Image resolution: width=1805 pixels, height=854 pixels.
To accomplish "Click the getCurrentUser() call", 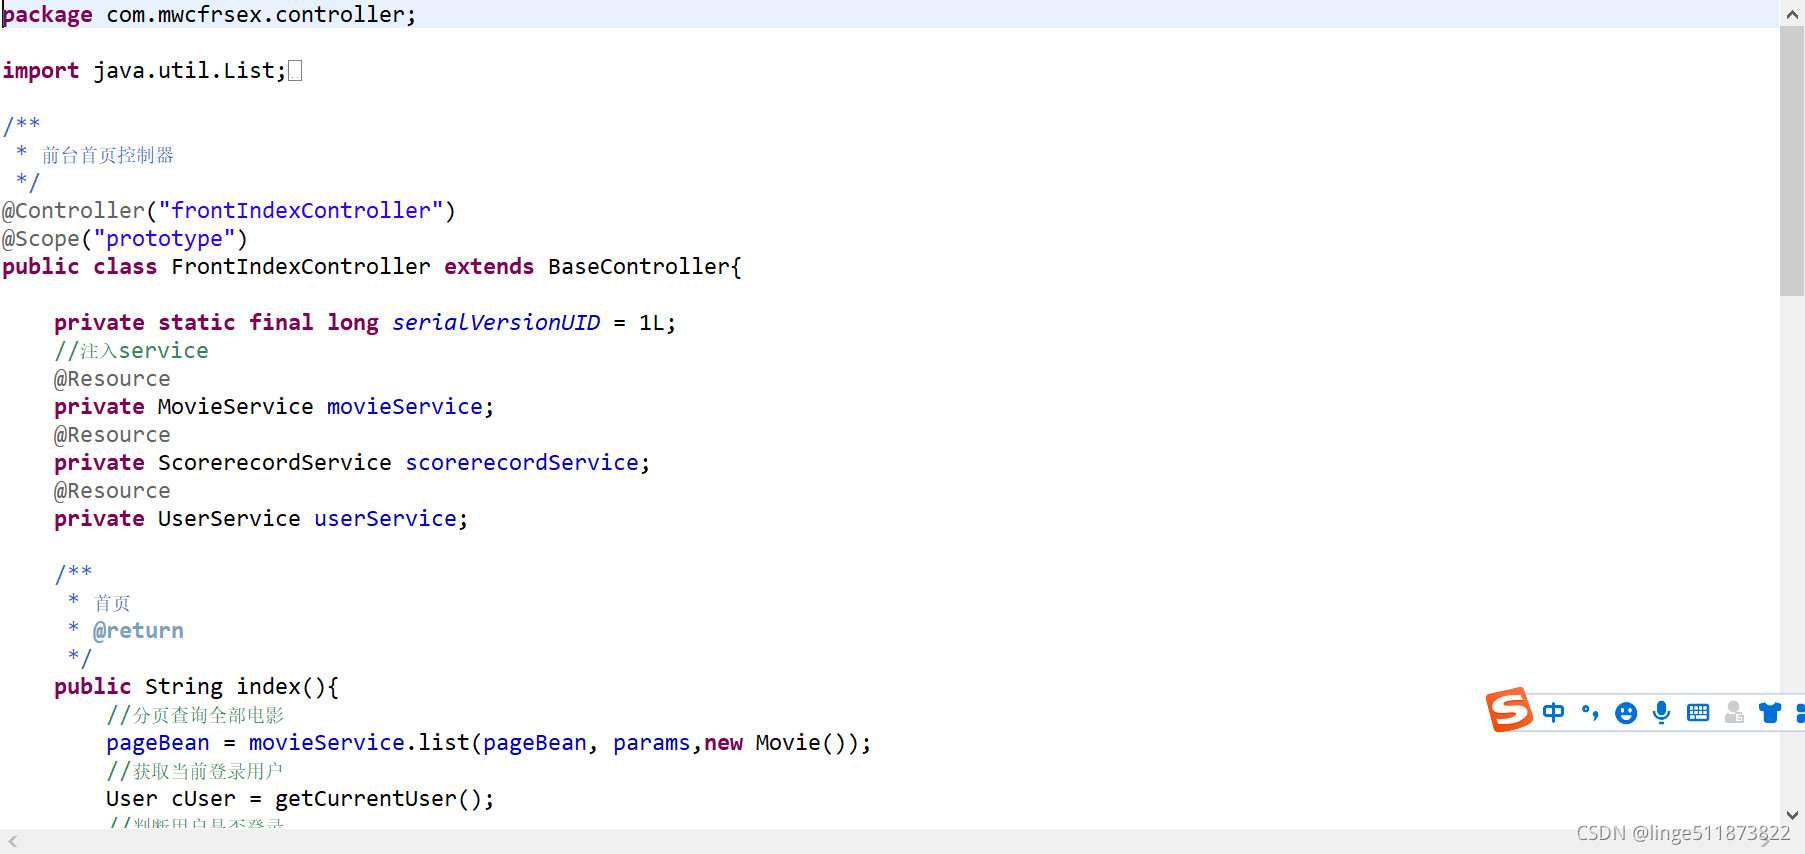I will [378, 799].
